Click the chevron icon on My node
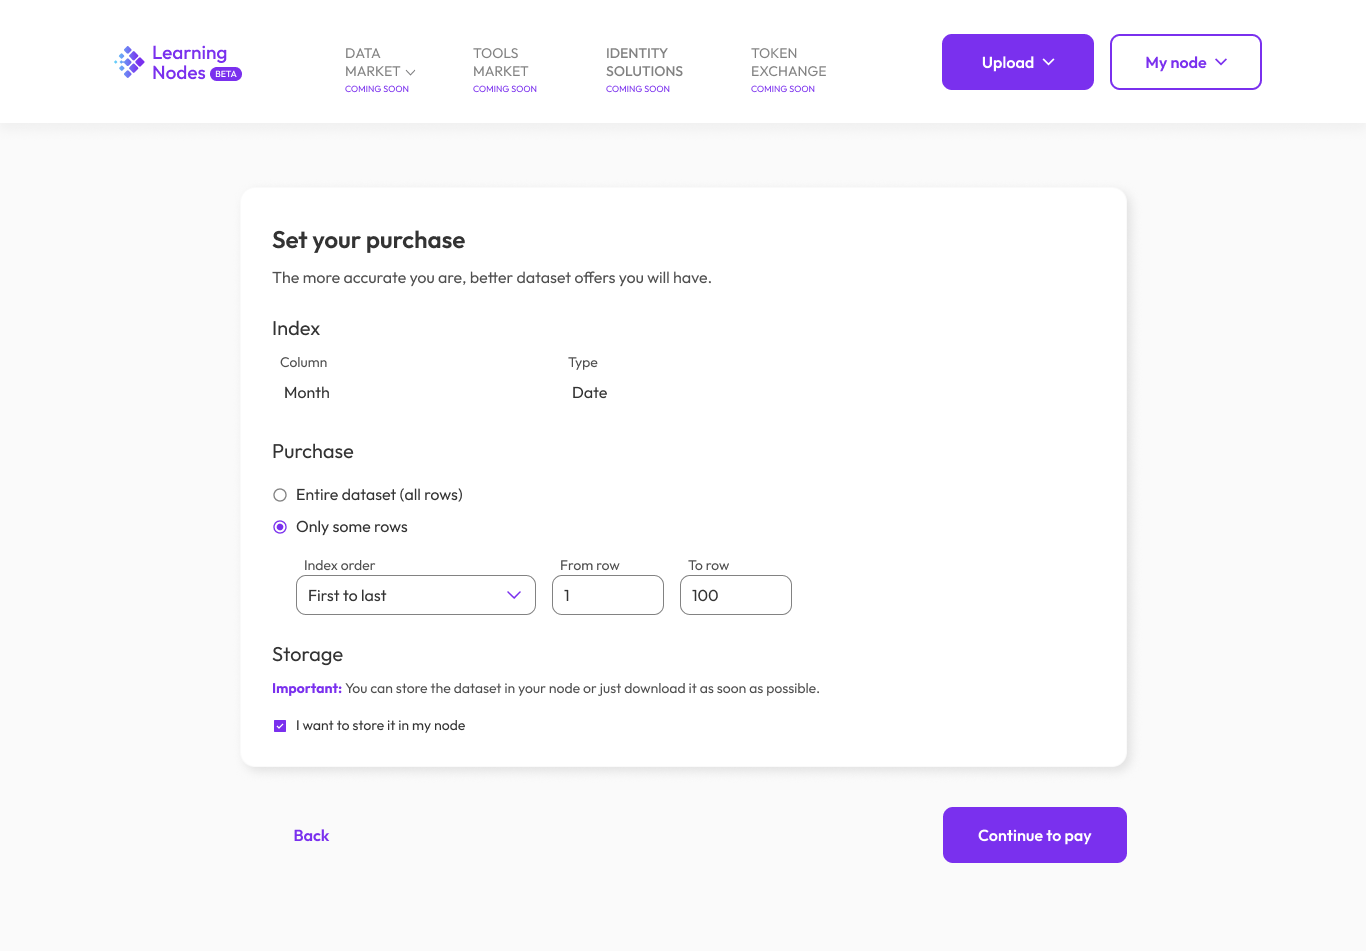The image size is (1366, 951). tap(1221, 62)
